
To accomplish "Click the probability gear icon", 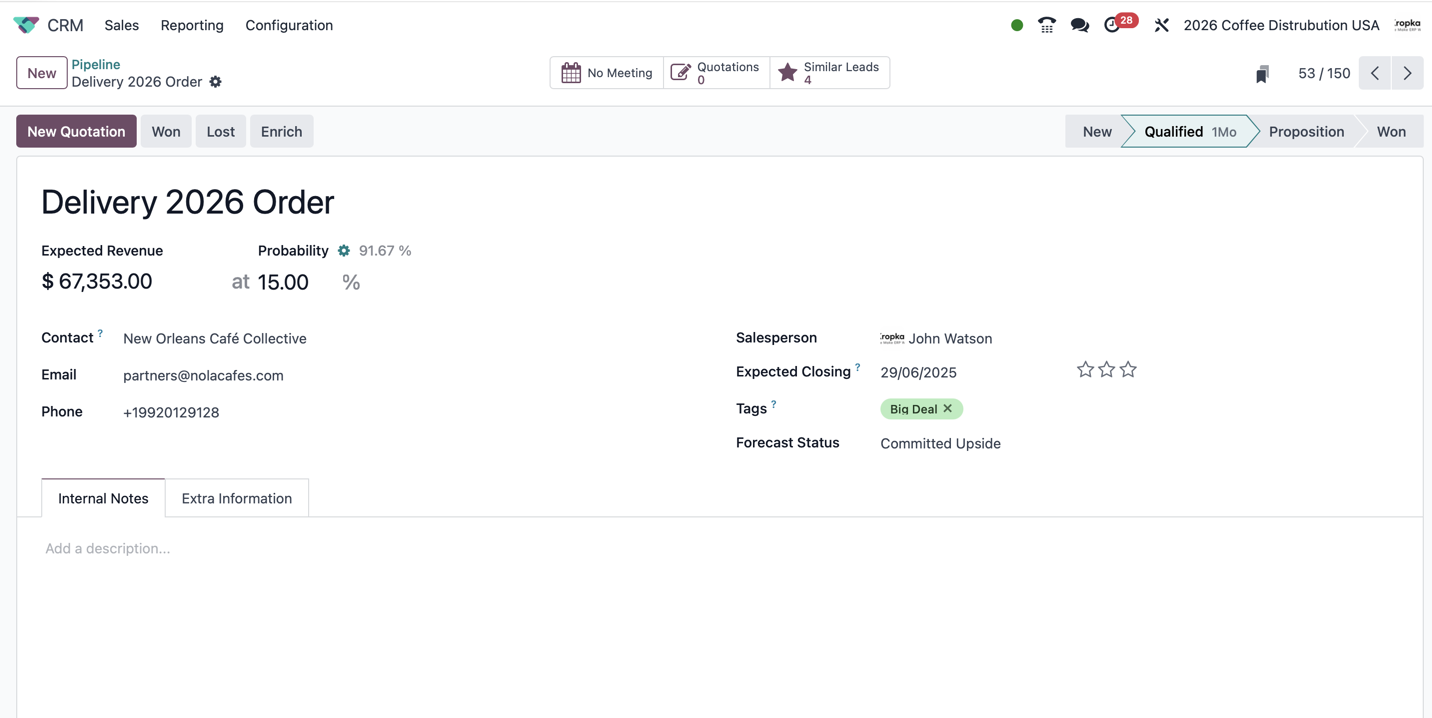I will coord(344,251).
